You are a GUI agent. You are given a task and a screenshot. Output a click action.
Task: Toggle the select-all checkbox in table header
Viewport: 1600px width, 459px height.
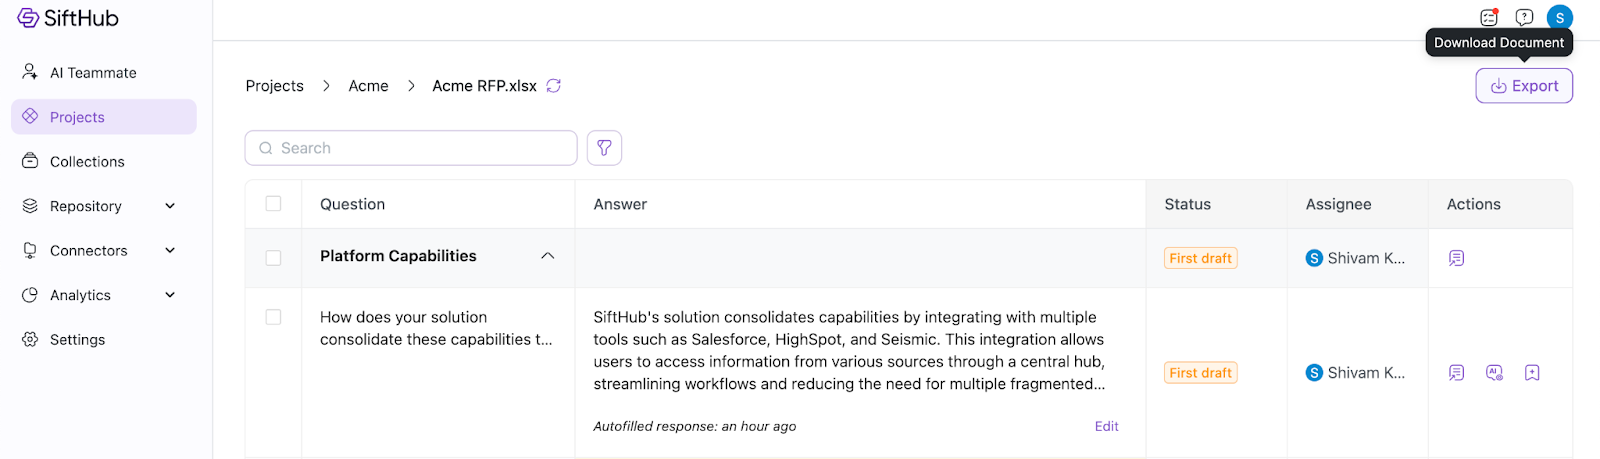click(x=273, y=204)
